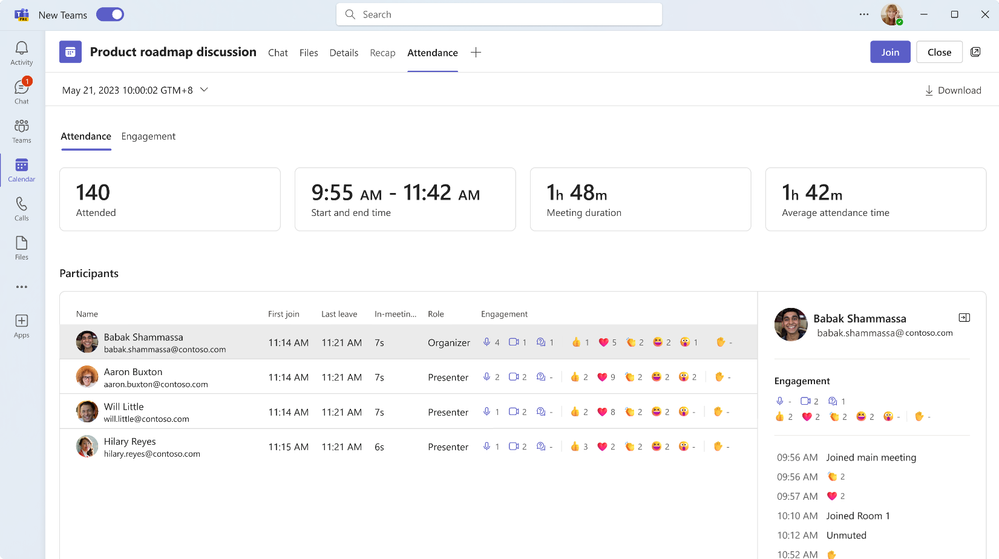Screen dimensions: 999x559
Task: Click the Close button beside Join
Action: coord(939,52)
